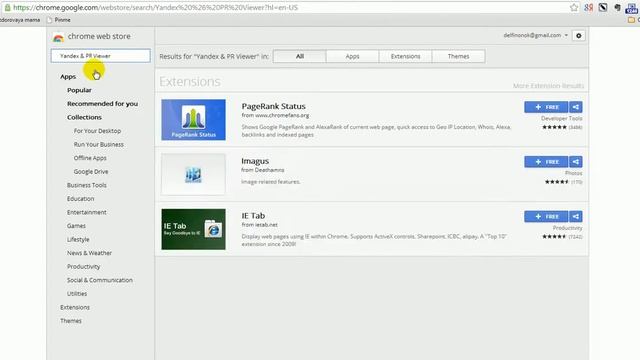This screenshot has width=640, height=360.
Task: Select the All results tab
Action: tap(300, 56)
